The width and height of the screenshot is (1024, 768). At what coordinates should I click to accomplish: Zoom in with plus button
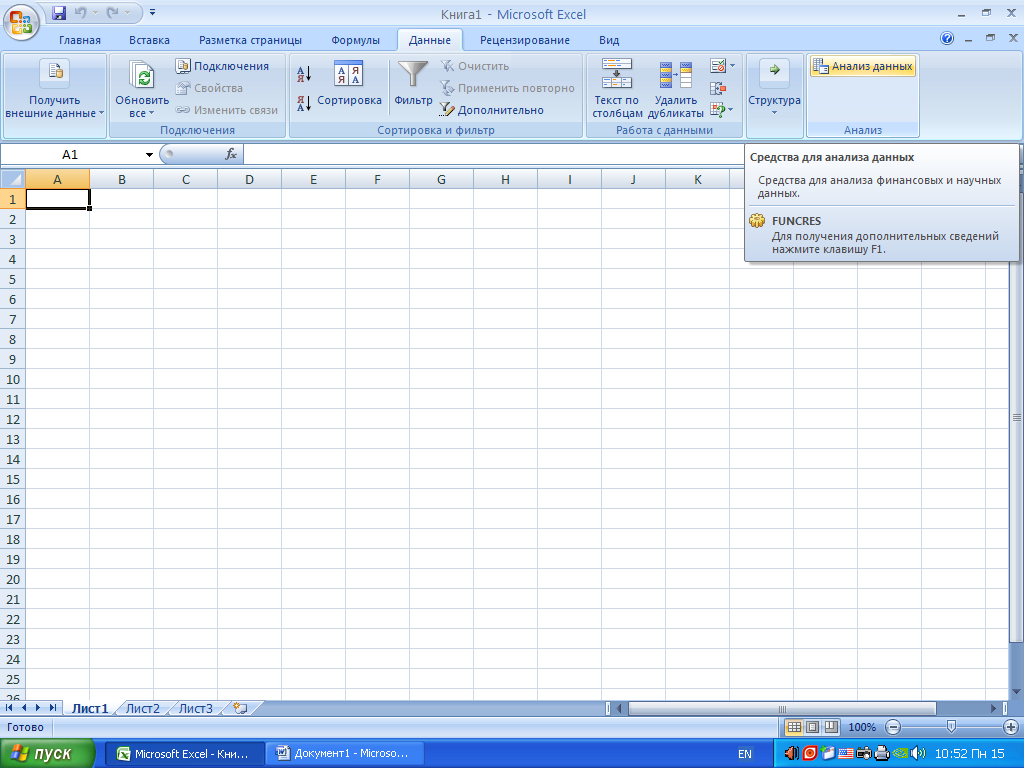[x=1010, y=727]
